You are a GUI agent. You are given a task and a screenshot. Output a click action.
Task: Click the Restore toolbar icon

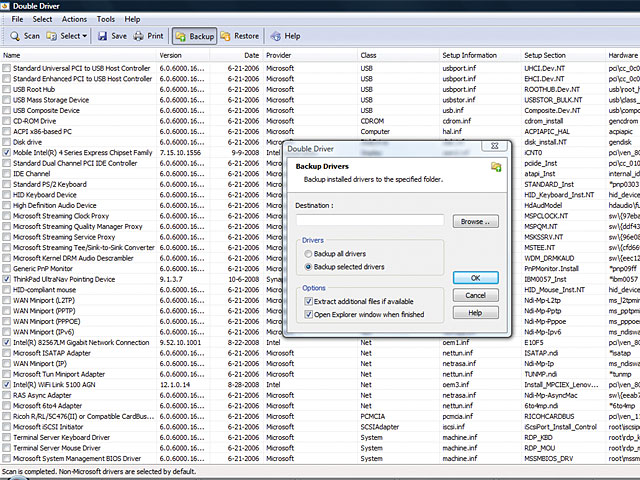(226, 36)
